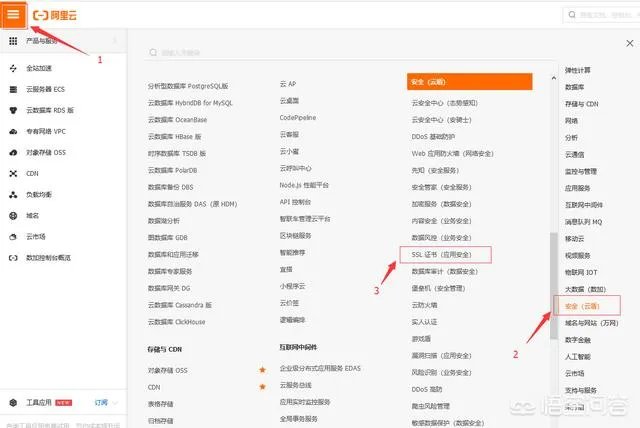640x428 pixels.
Task: Toggle favorite star next to CDN row
Action: (x=262, y=387)
